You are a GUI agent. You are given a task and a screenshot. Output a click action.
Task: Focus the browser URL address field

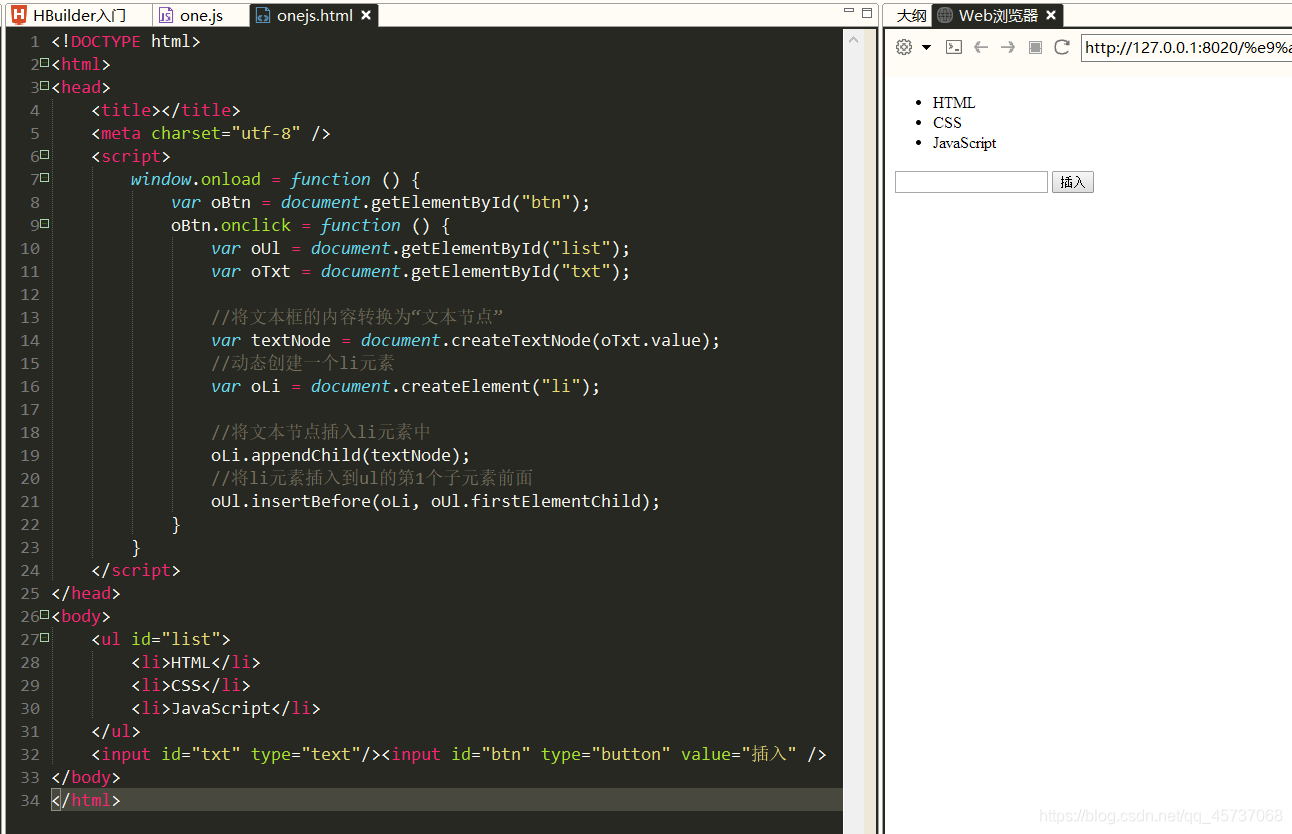pos(1186,48)
